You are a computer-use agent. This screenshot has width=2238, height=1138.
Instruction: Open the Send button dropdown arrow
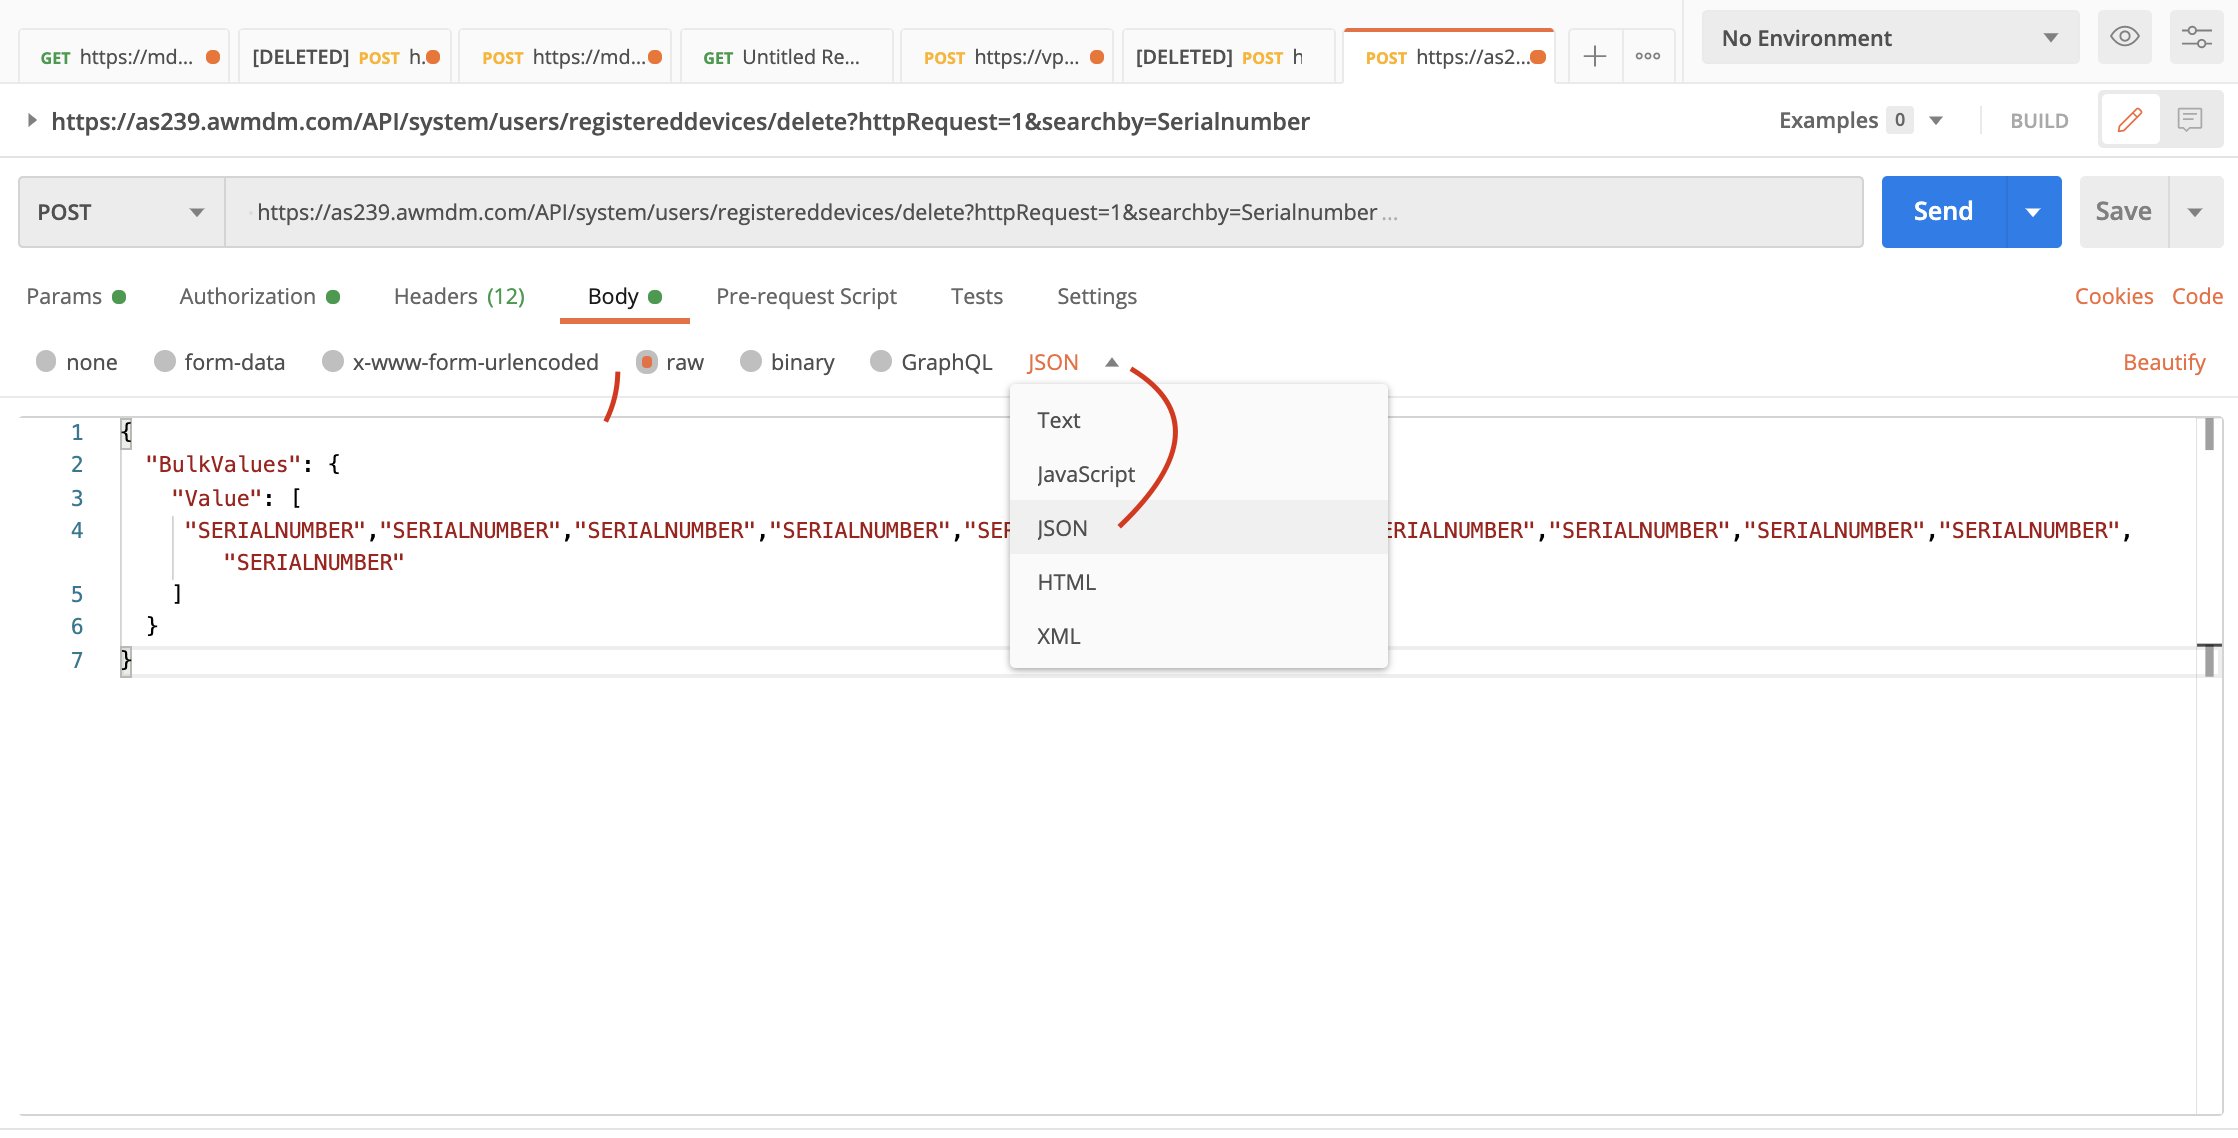click(x=2032, y=211)
